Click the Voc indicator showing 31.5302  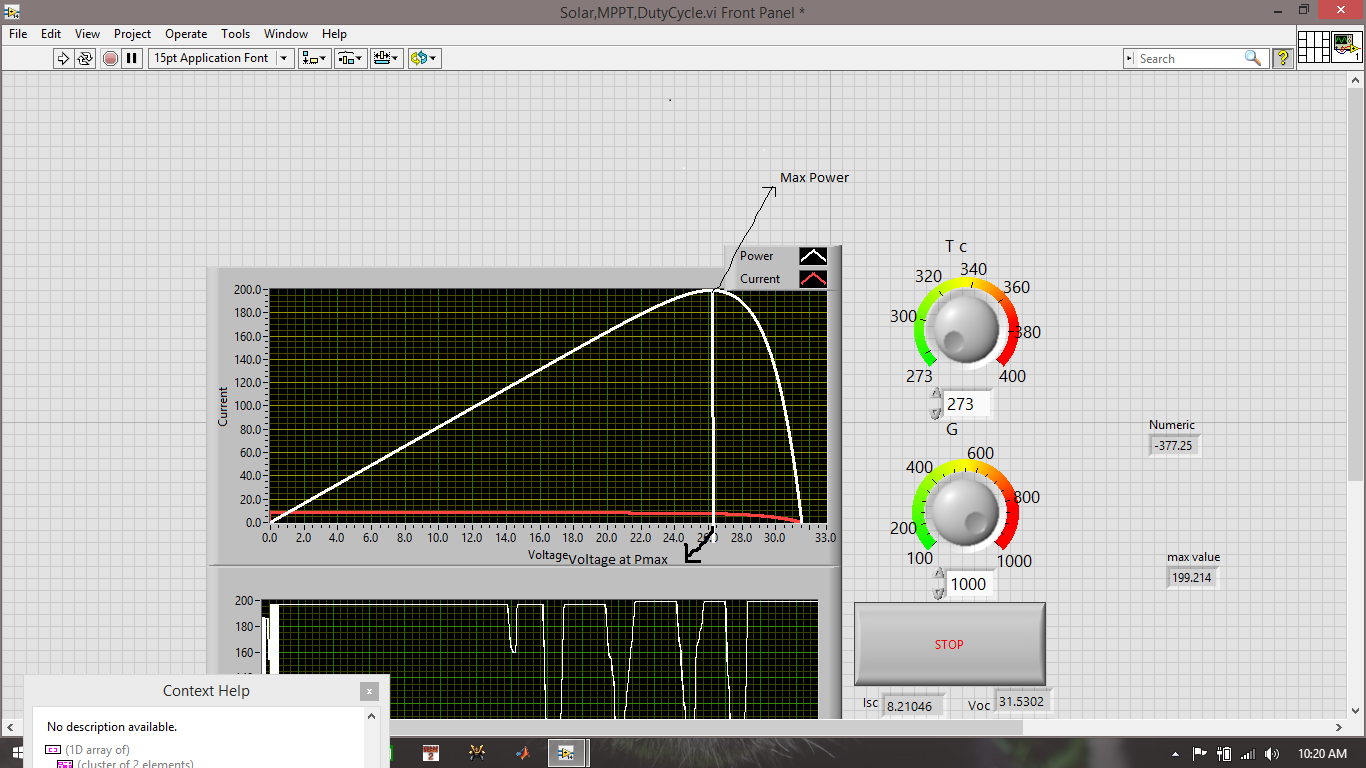coord(1024,701)
